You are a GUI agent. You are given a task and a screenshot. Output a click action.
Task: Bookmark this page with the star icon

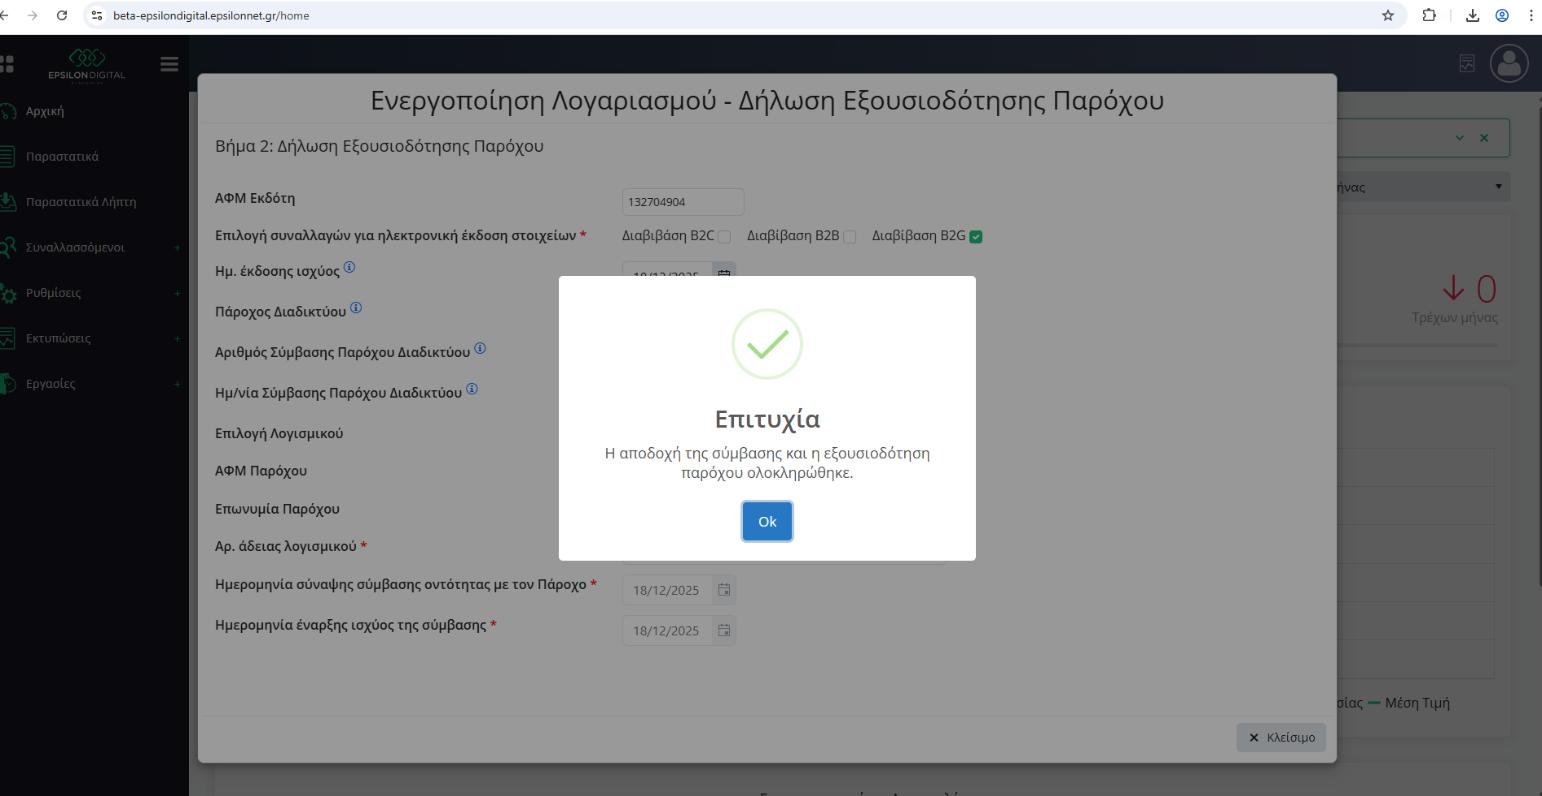pyautogui.click(x=1388, y=15)
